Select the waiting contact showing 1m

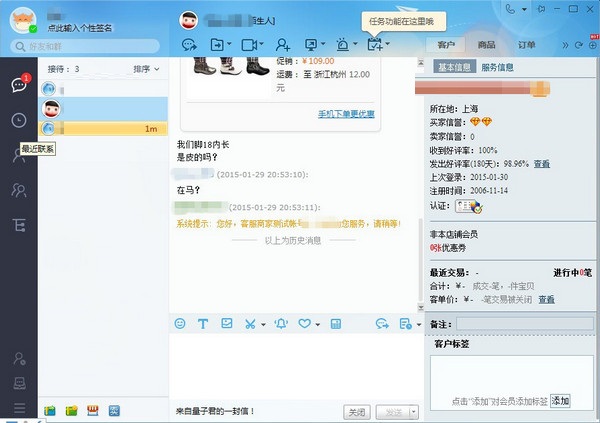coord(103,129)
